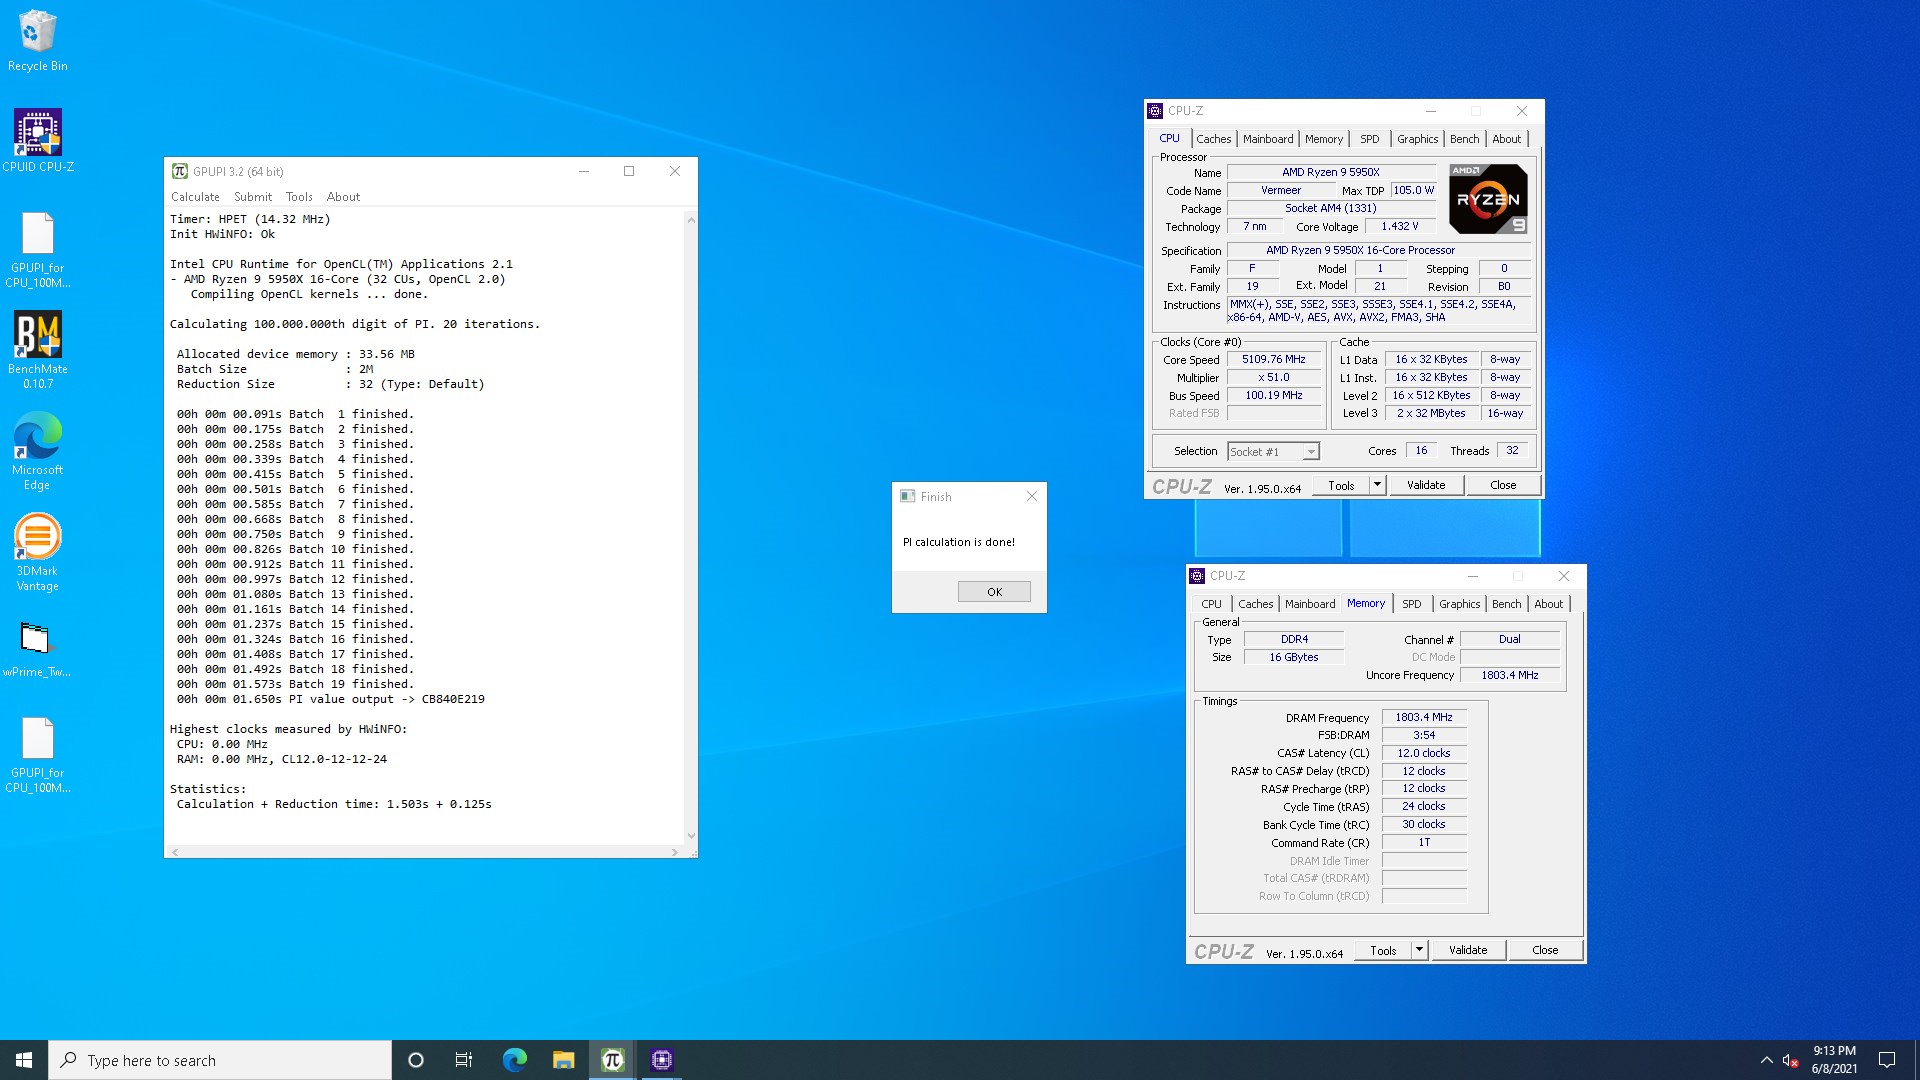Open the notification center icon
Image resolution: width=1920 pixels, height=1080 pixels.
[x=1887, y=1060]
